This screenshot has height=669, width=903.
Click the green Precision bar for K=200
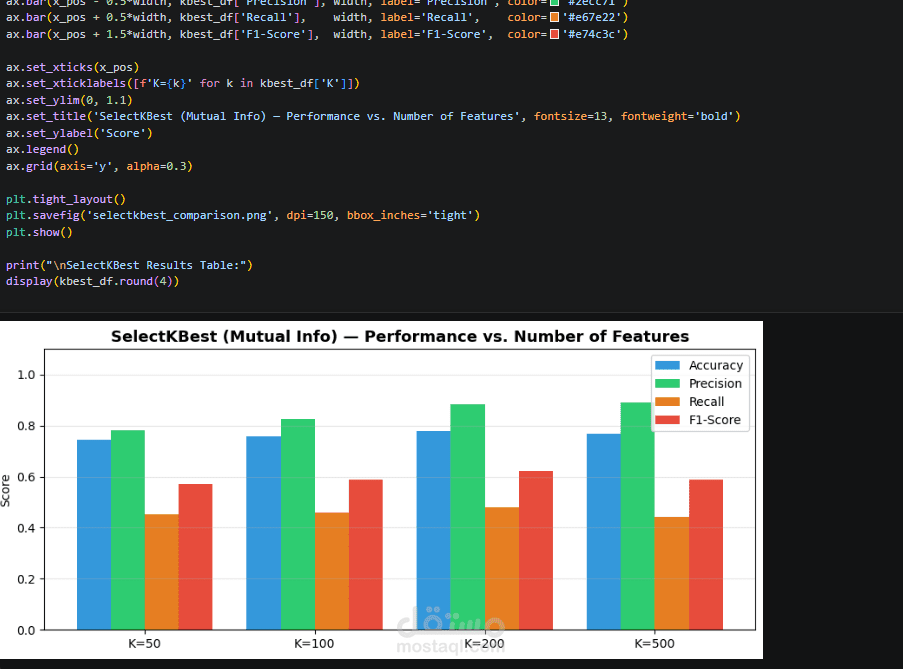468,517
